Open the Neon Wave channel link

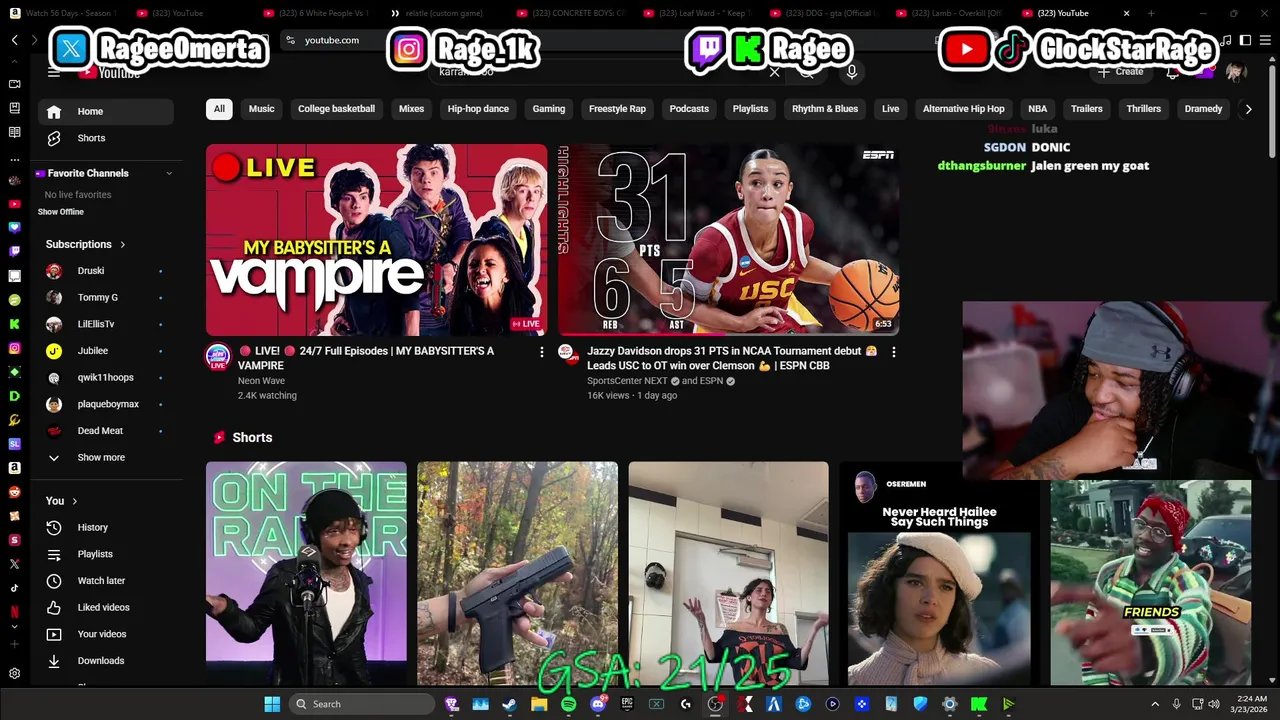[261, 381]
